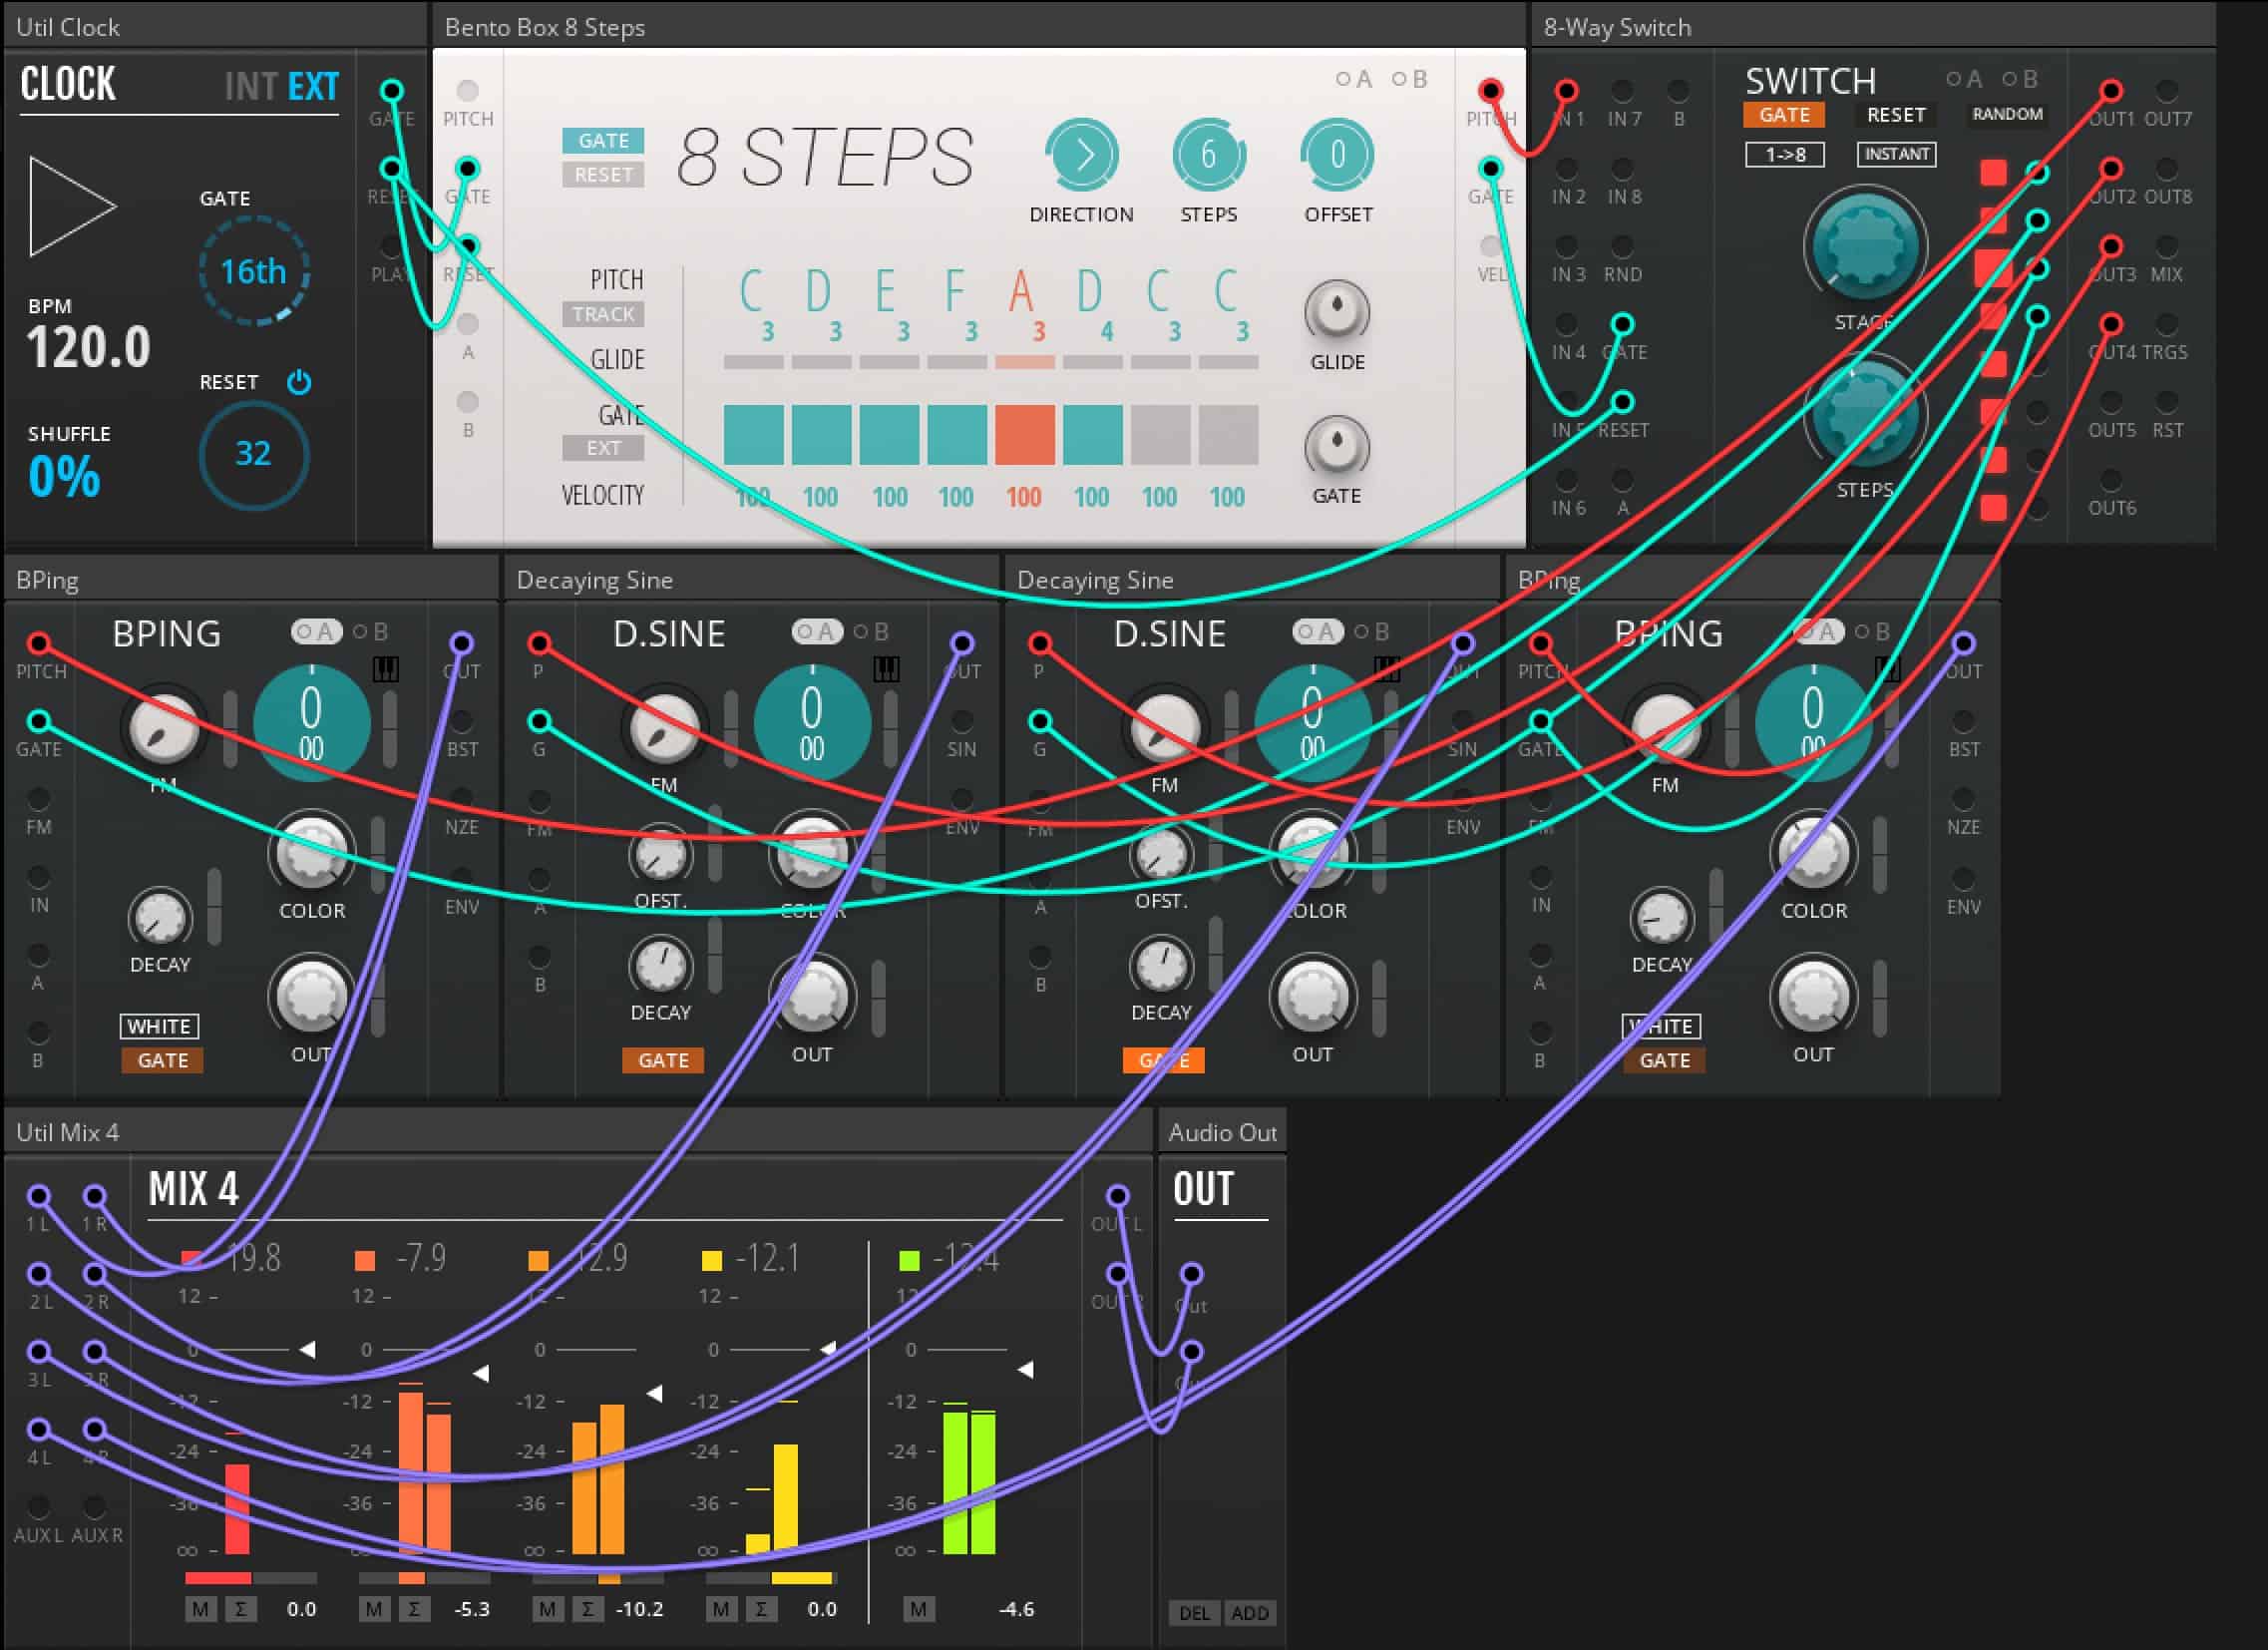The image size is (2268, 1650).
Task: Click DEL button in Audio Out
Action: 1194,1613
